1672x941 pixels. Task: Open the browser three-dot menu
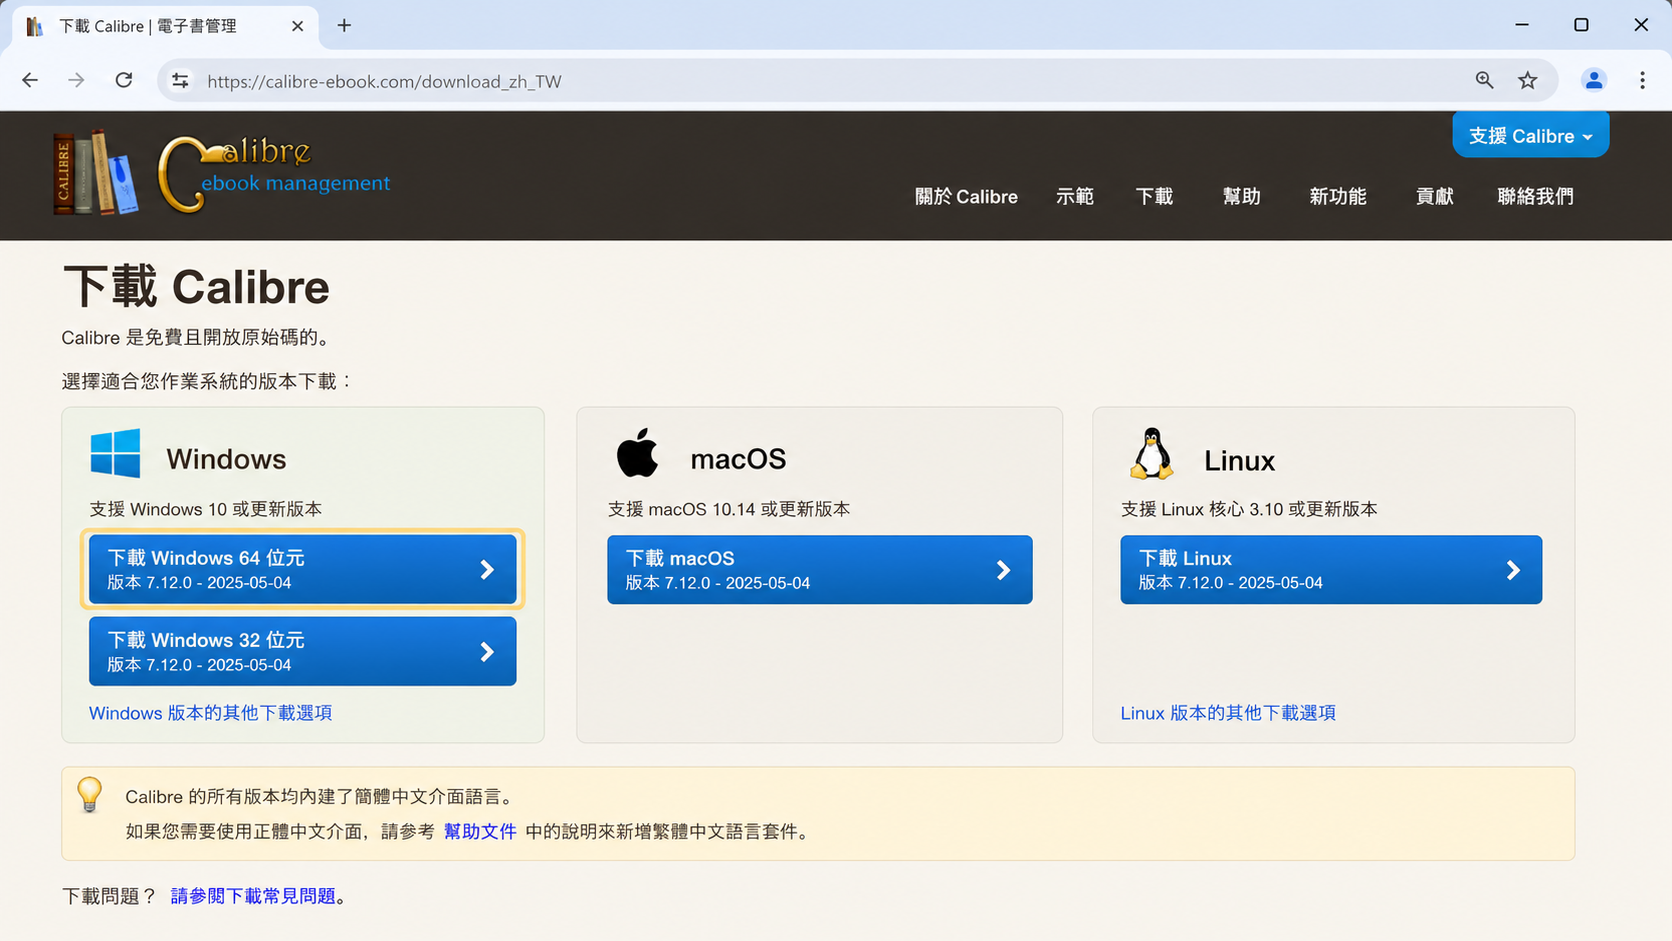point(1642,81)
